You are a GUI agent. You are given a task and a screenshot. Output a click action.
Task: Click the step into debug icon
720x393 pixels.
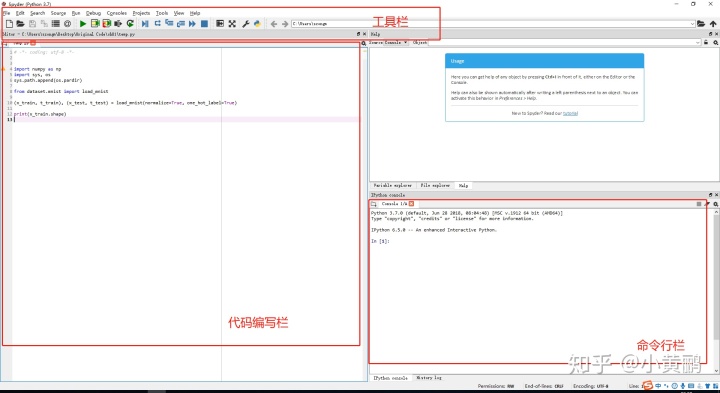coord(169,23)
